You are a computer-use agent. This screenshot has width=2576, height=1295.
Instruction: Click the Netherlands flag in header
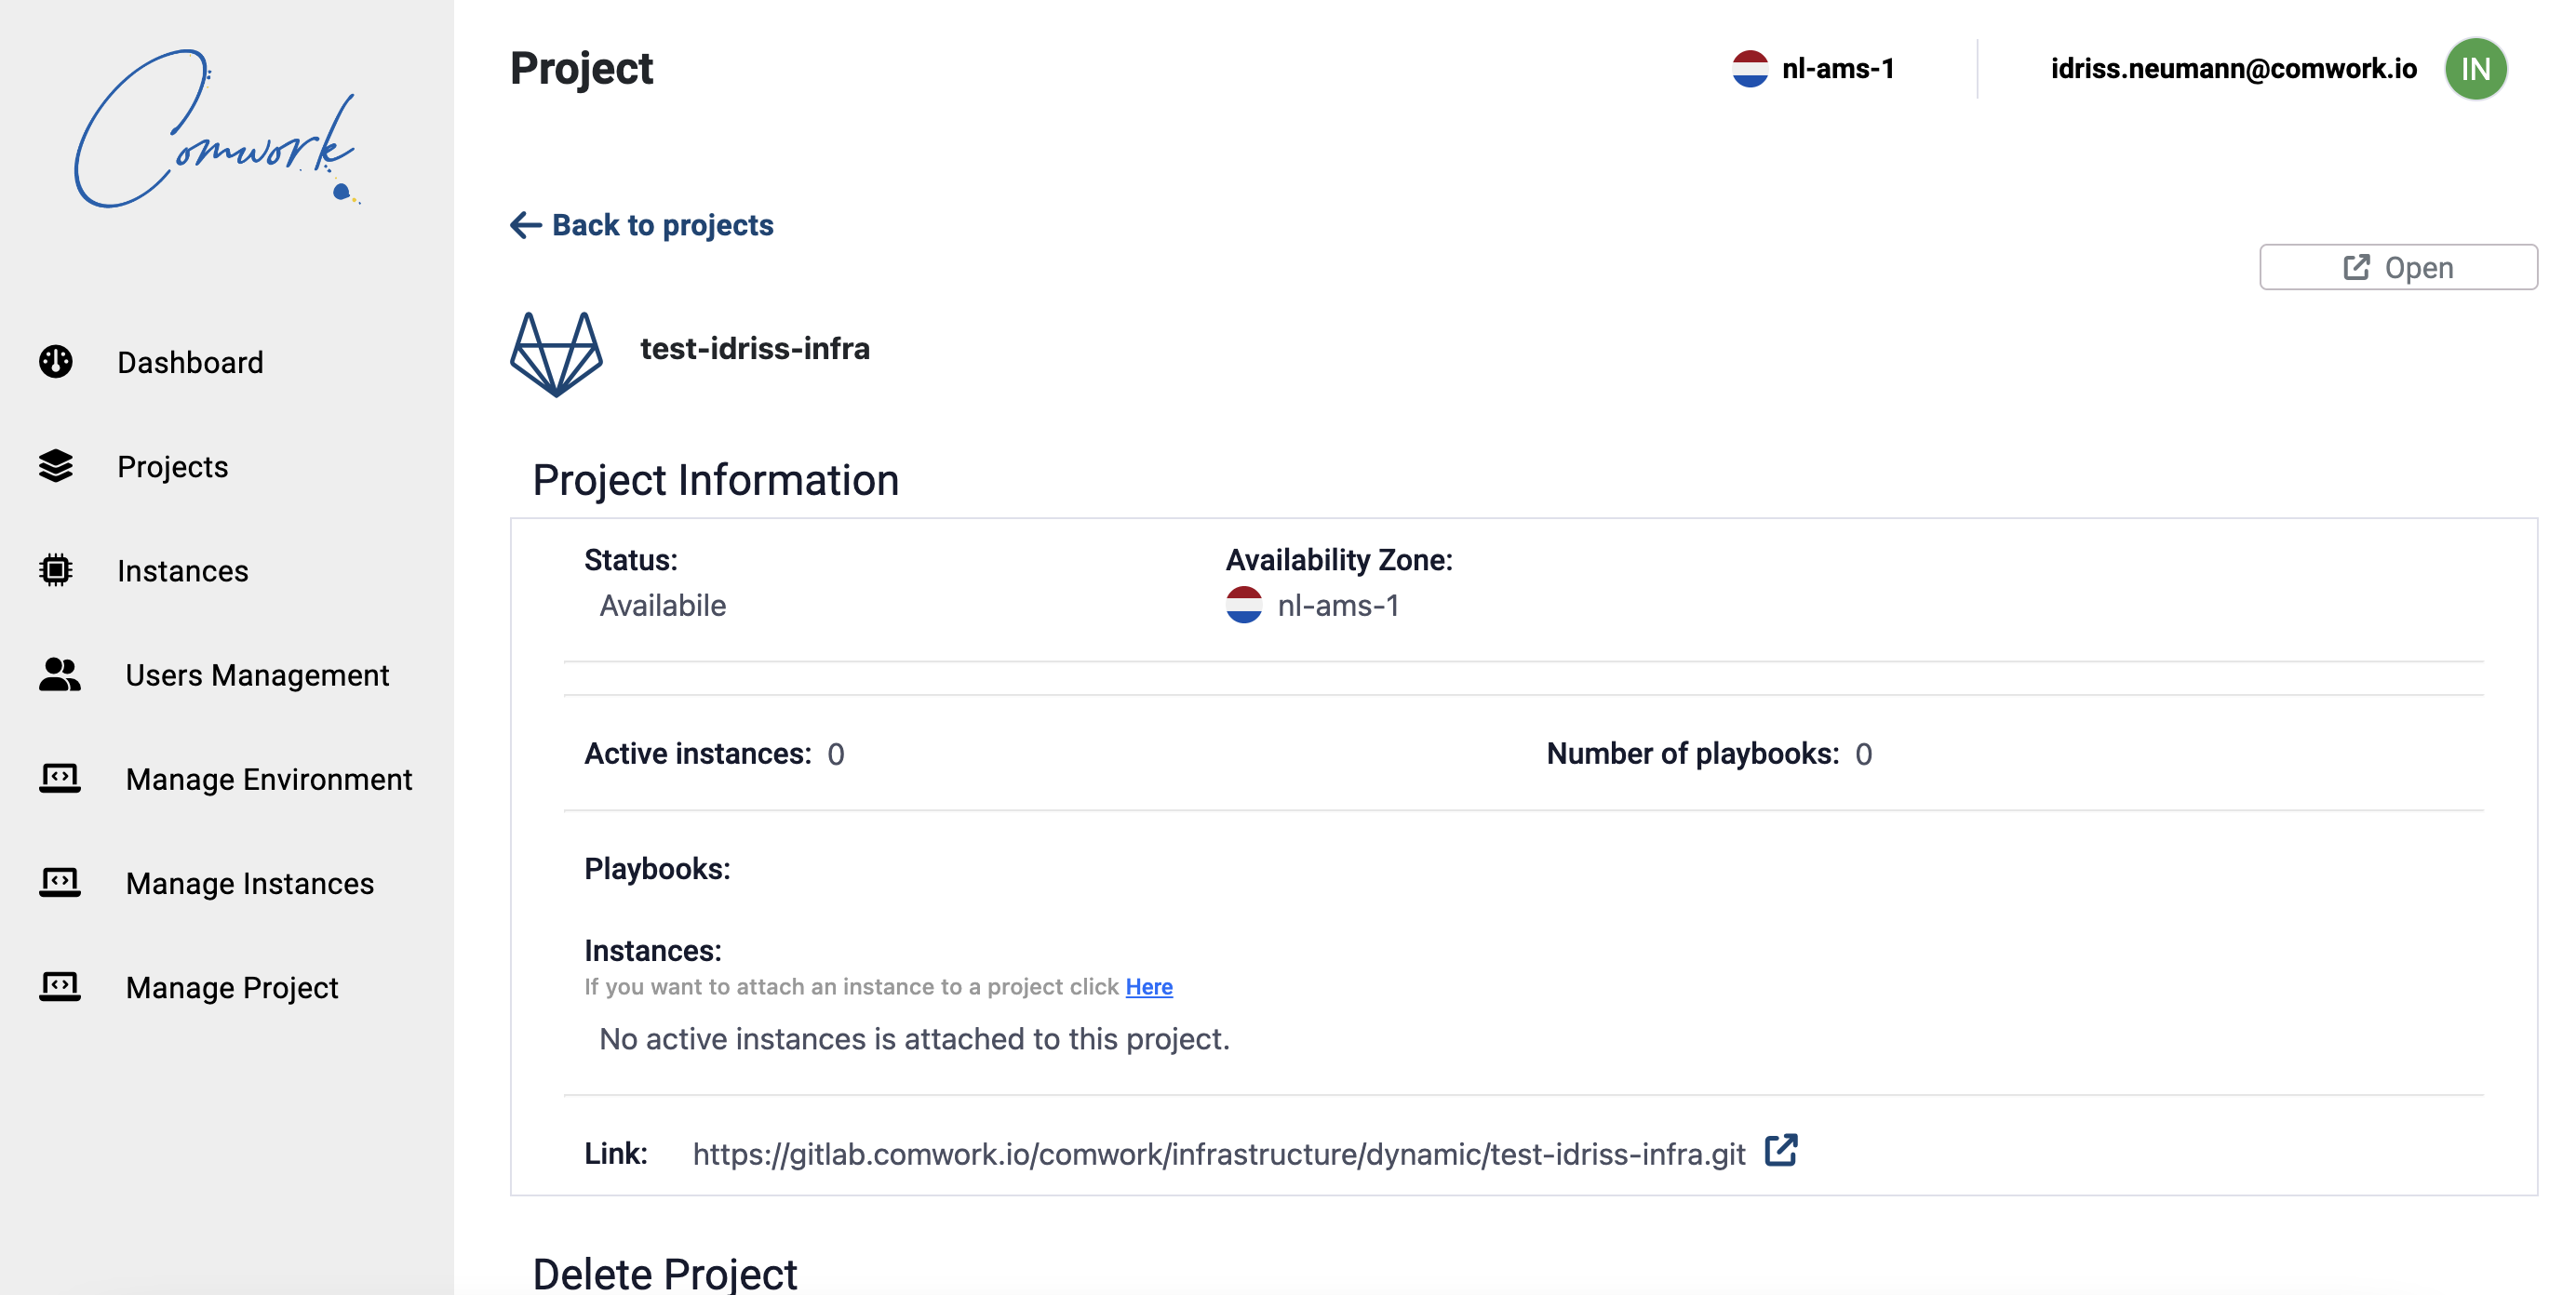pyautogui.click(x=1750, y=69)
